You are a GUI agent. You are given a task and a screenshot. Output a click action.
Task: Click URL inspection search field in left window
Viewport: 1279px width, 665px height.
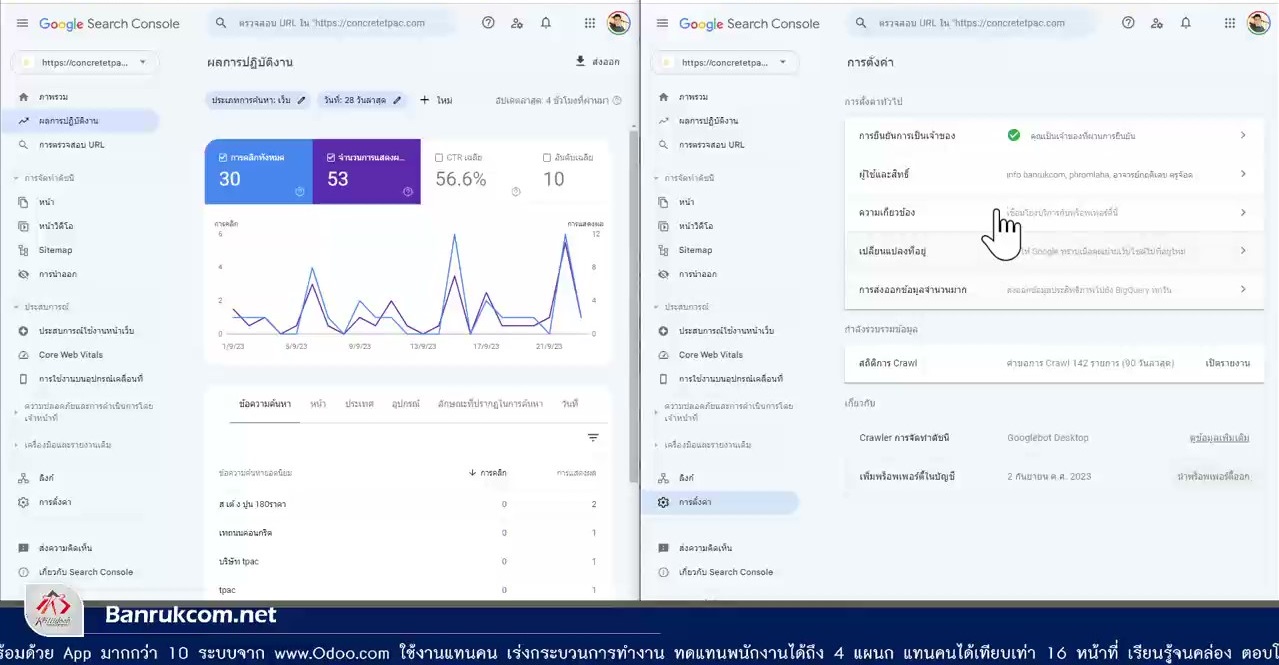pos(335,23)
